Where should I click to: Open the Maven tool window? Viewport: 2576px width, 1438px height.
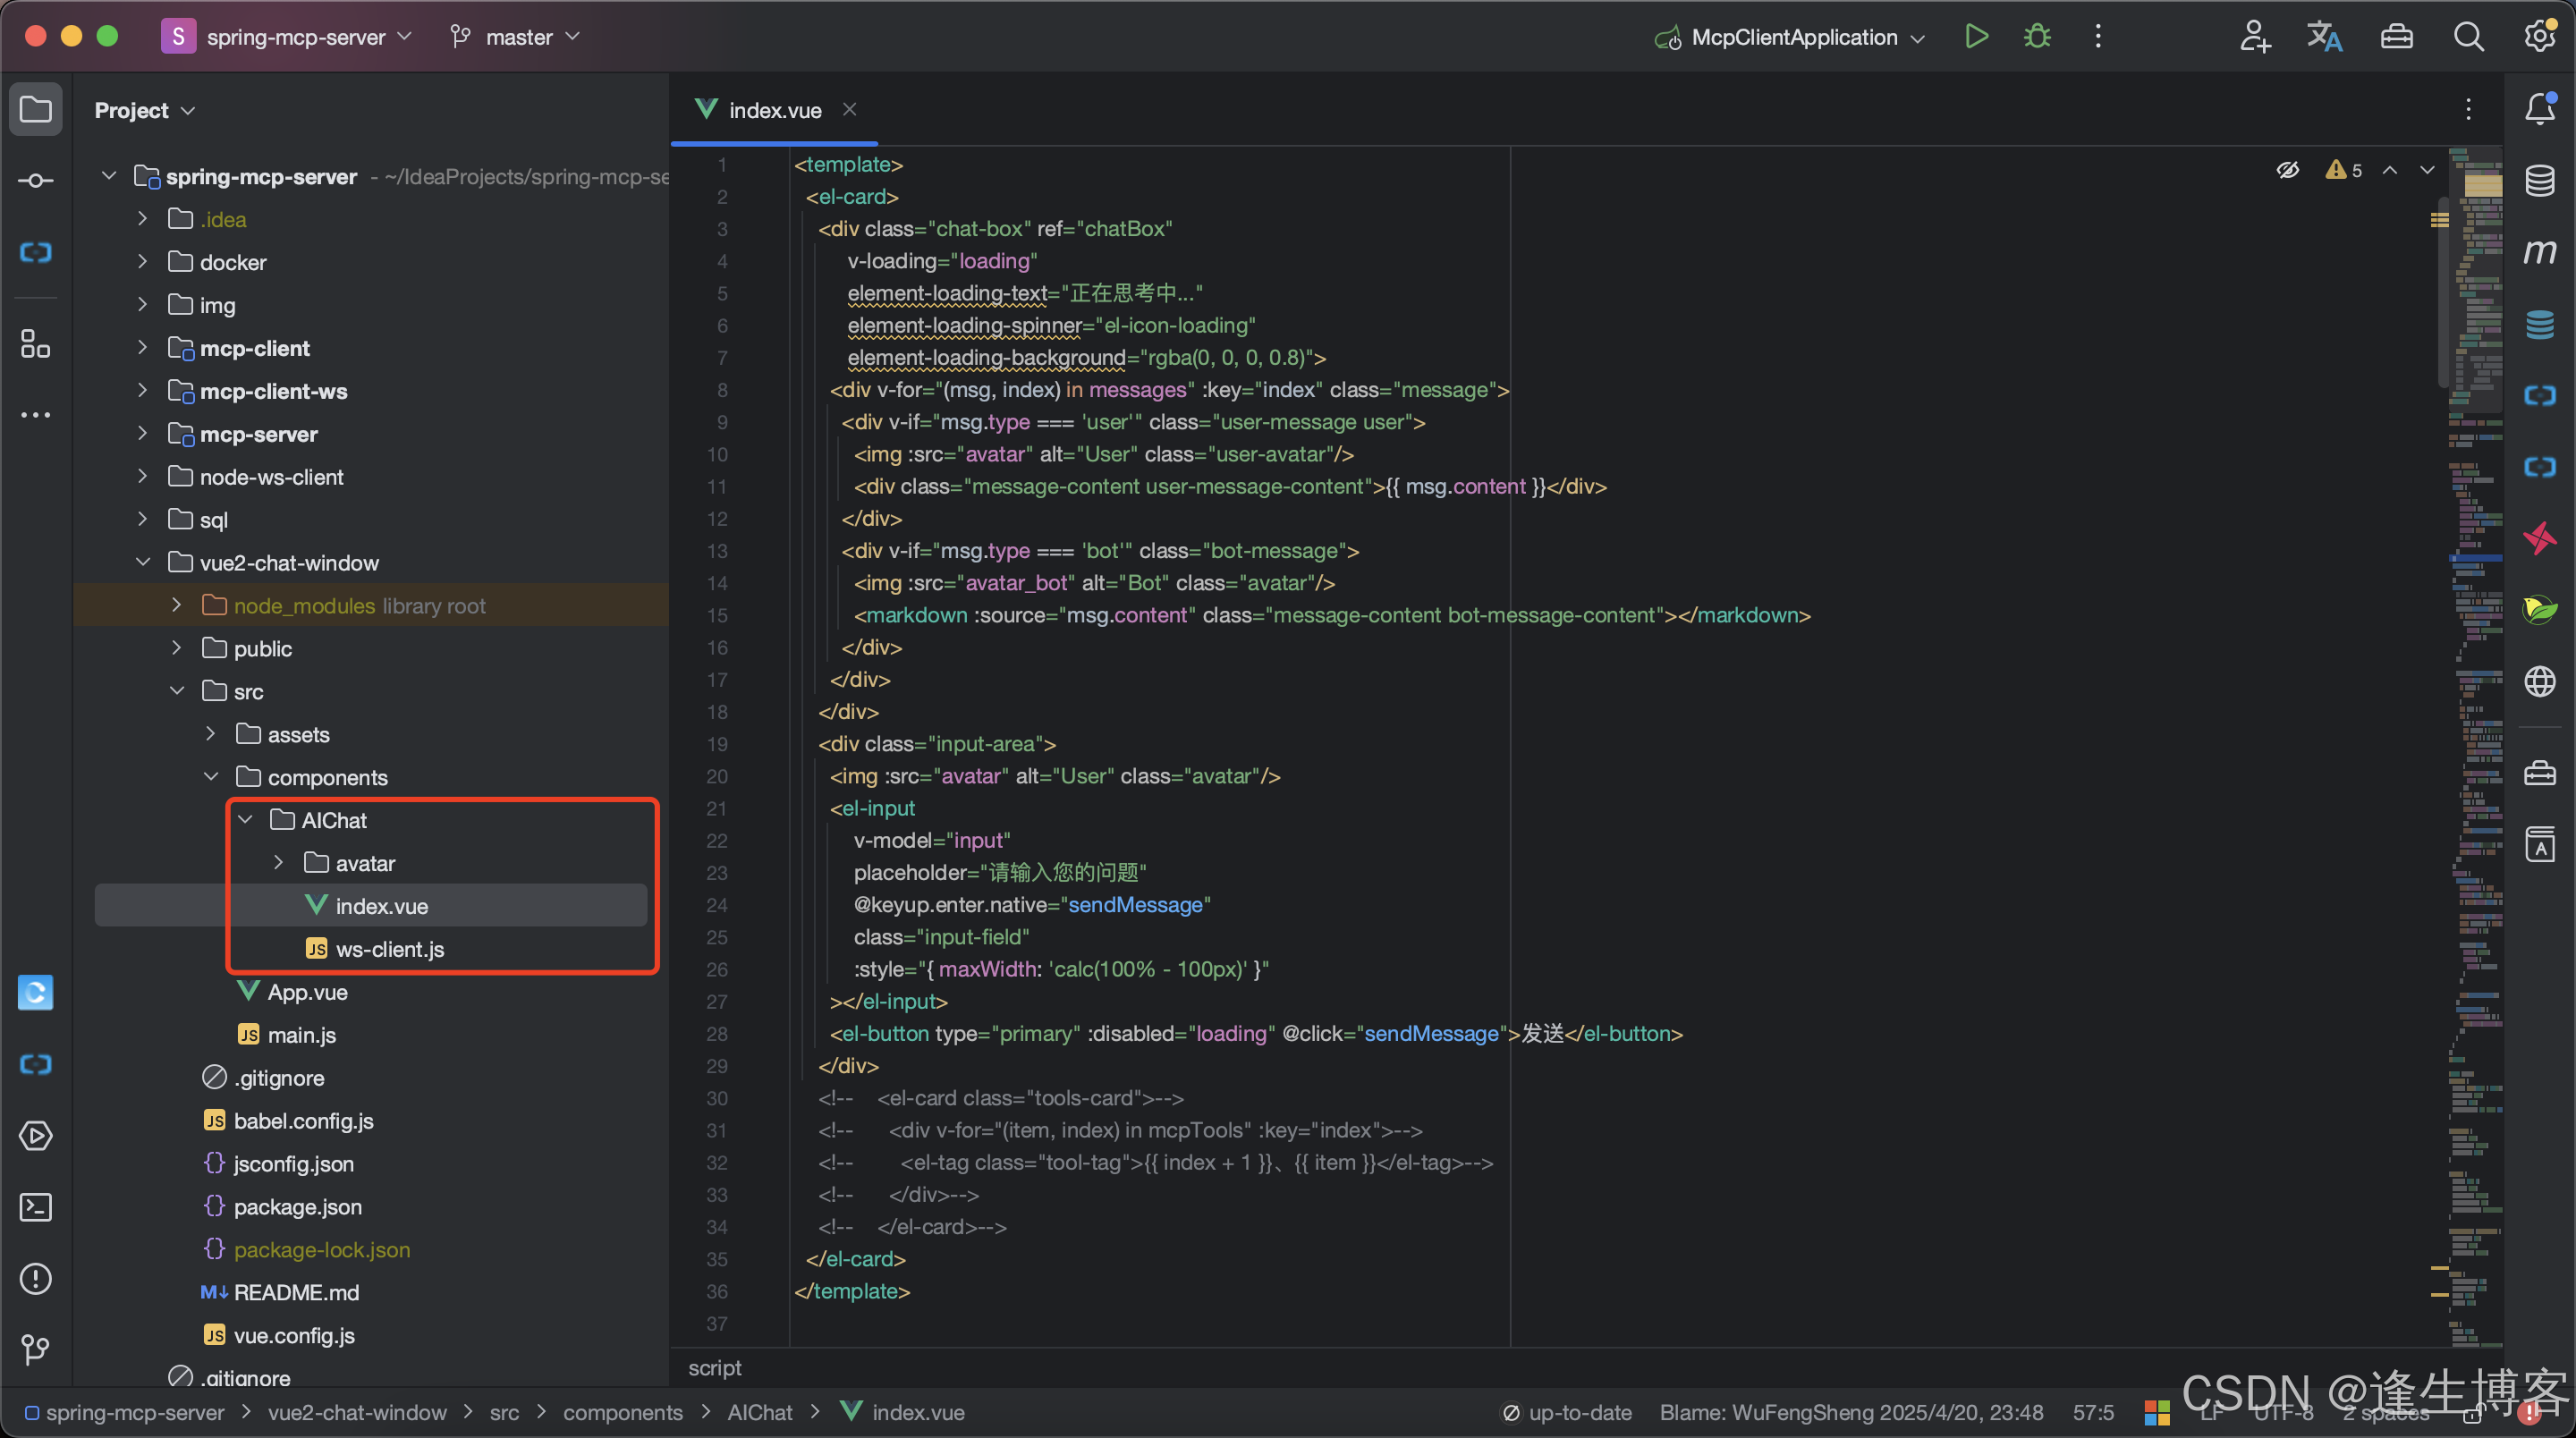(x=2539, y=252)
